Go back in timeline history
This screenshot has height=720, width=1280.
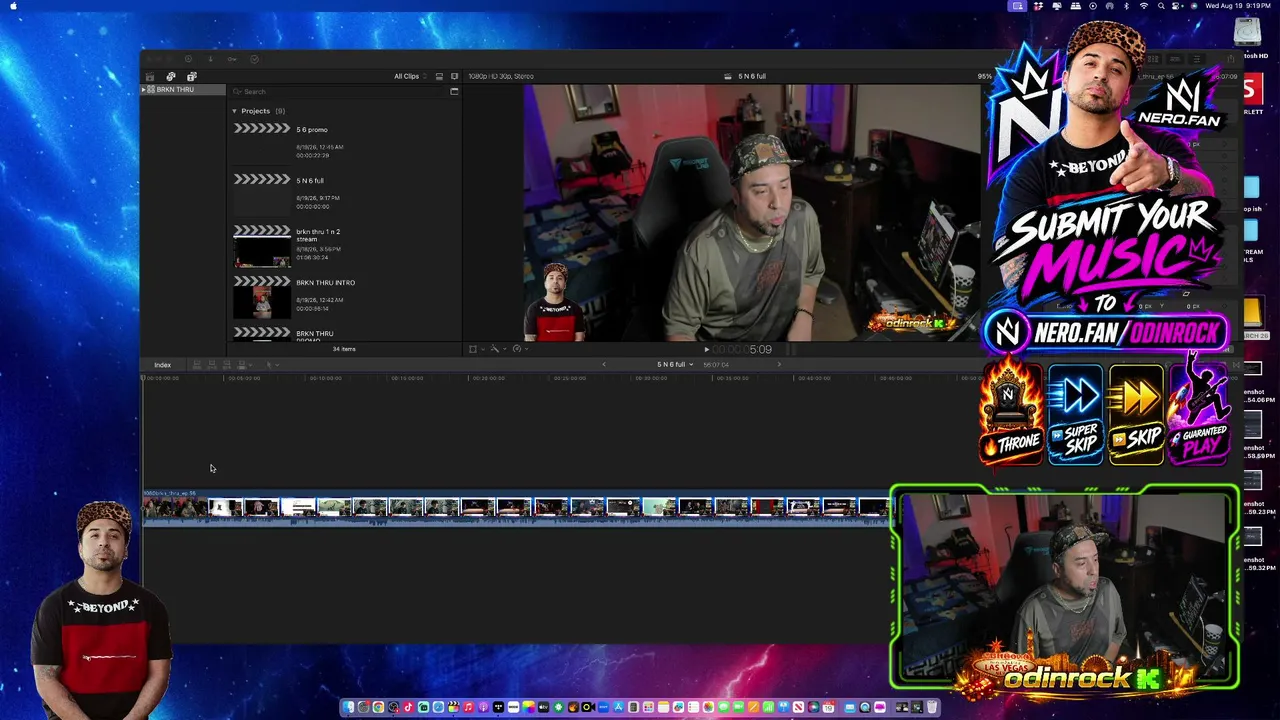point(604,365)
